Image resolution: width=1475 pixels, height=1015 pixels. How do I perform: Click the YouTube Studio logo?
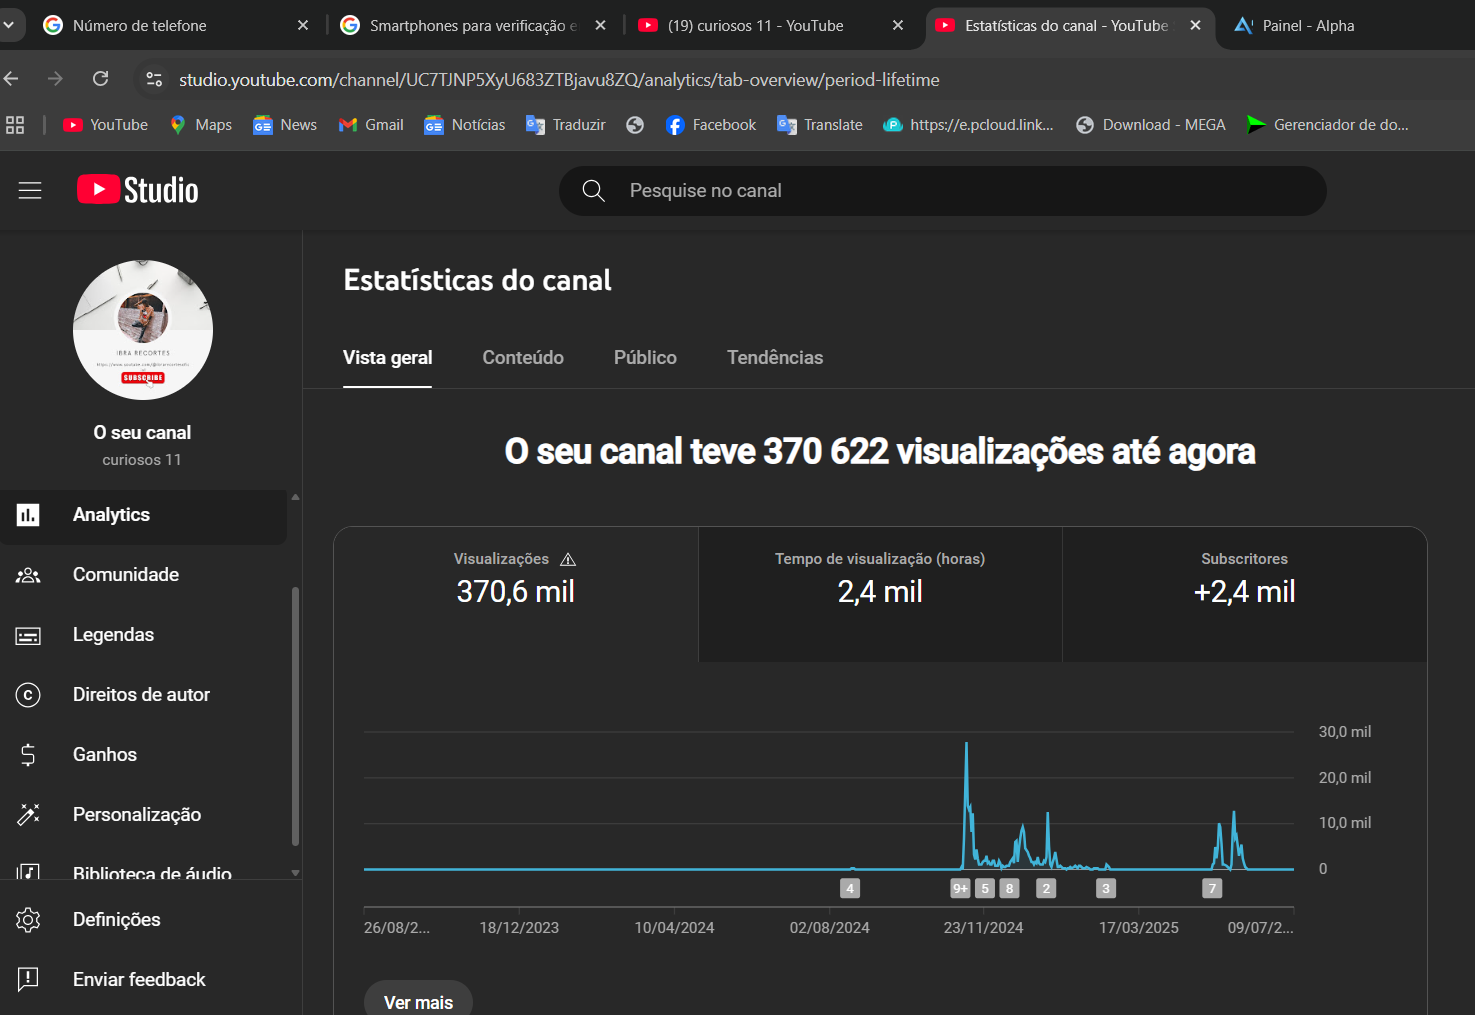click(x=138, y=190)
